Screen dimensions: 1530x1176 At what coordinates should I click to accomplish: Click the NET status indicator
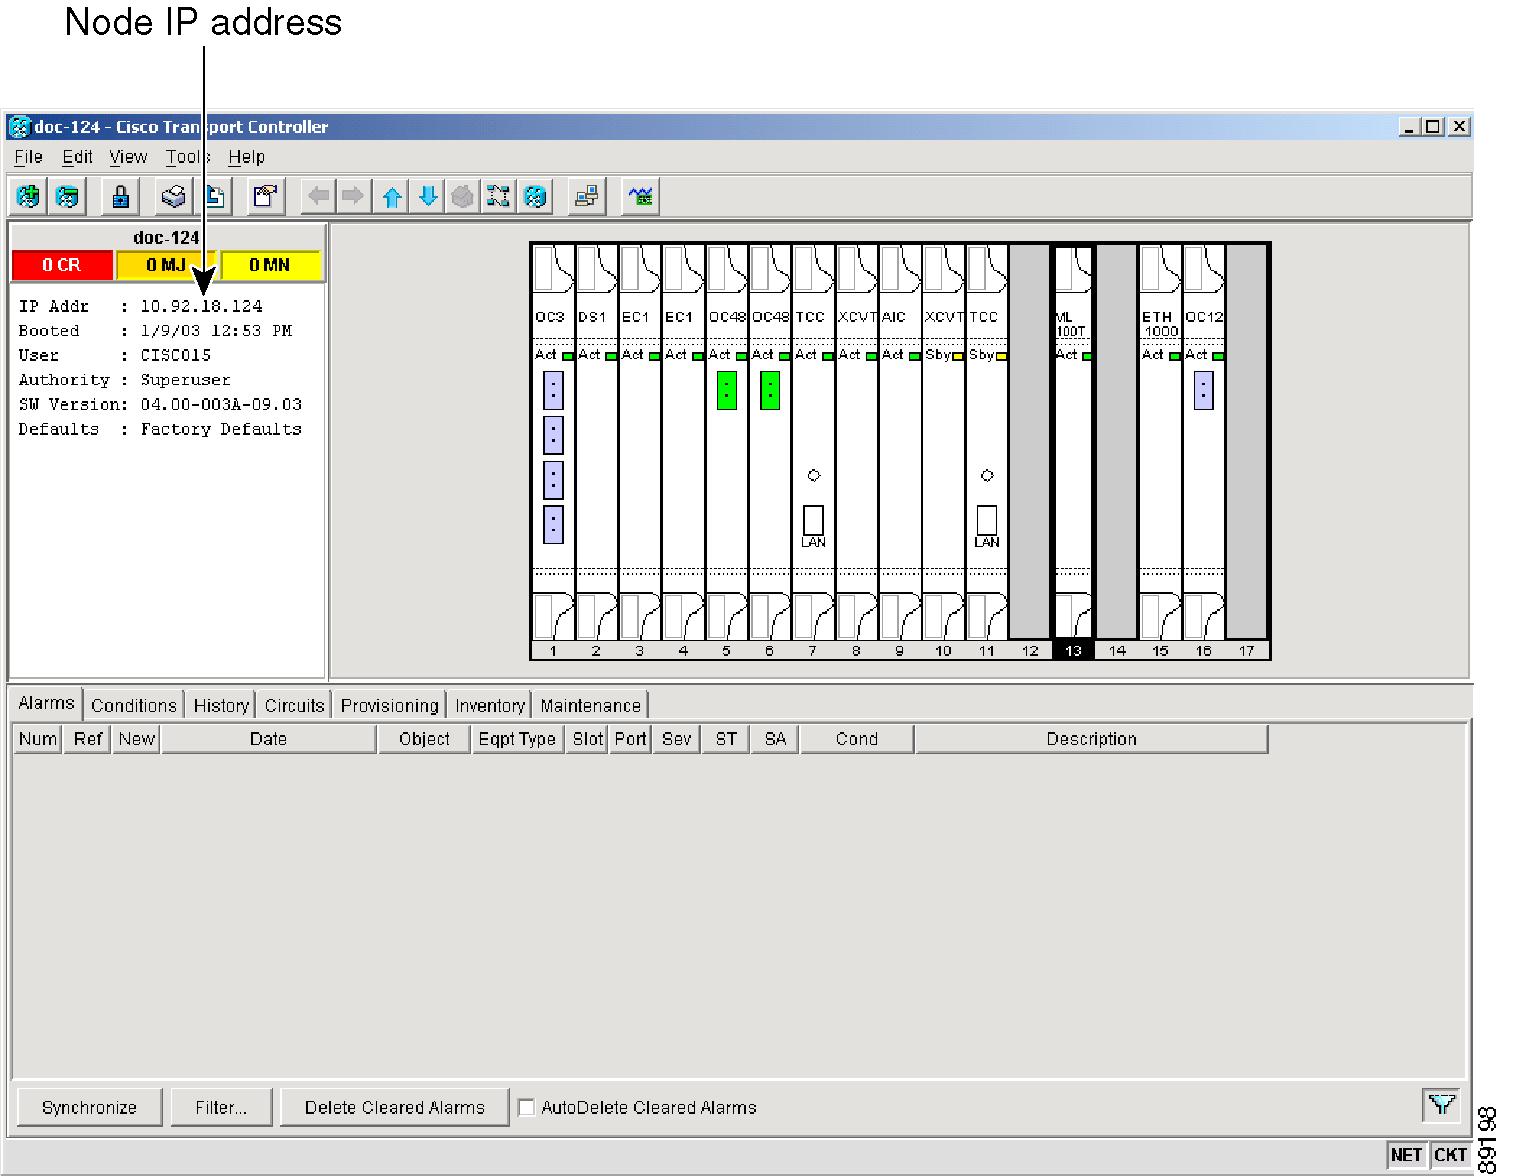pyautogui.click(x=1406, y=1154)
